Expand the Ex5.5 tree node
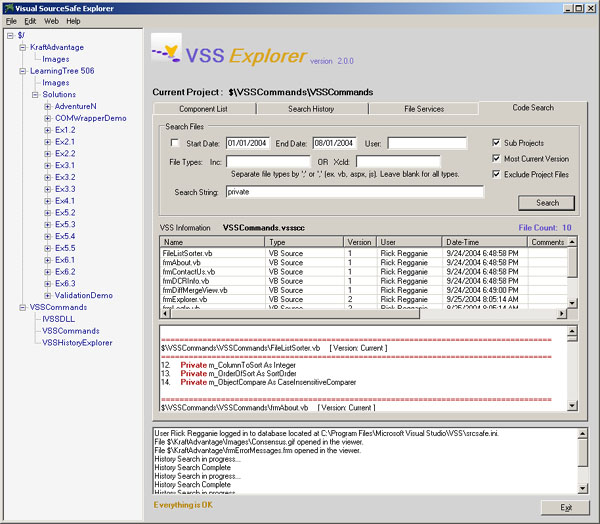The height and width of the screenshot is (524, 600). (47, 248)
